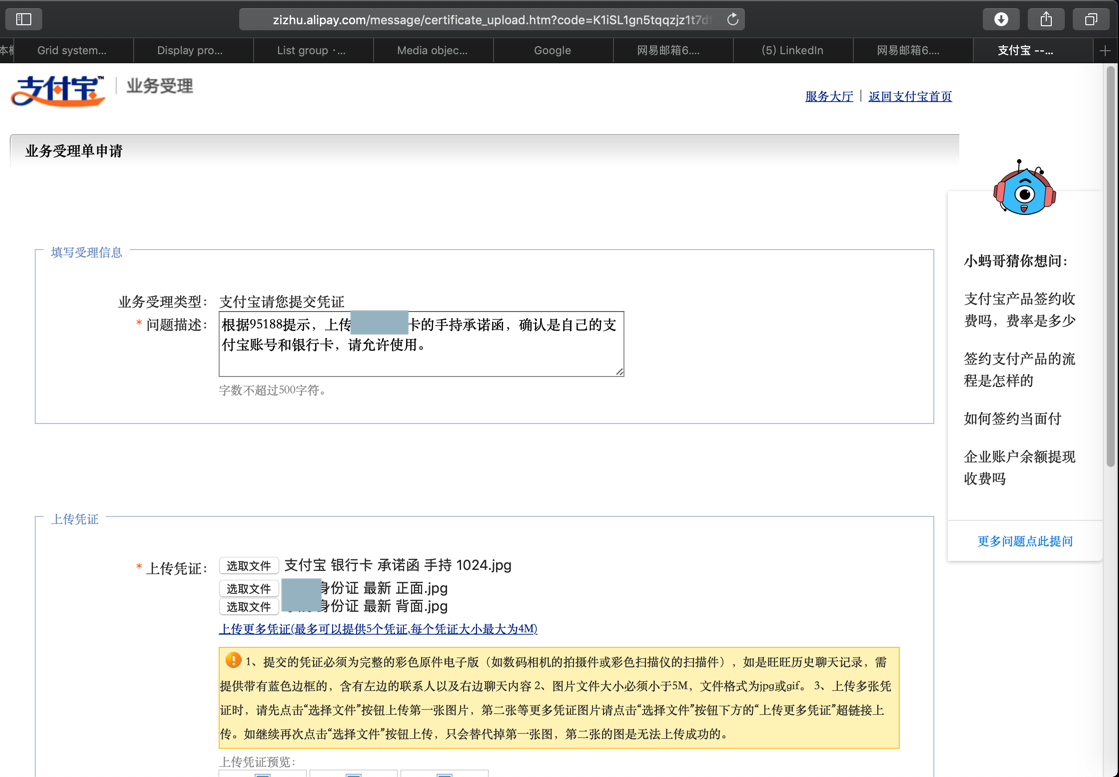Switch to the (5) LinkedIn tab
This screenshot has width=1119, height=777.
point(792,51)
